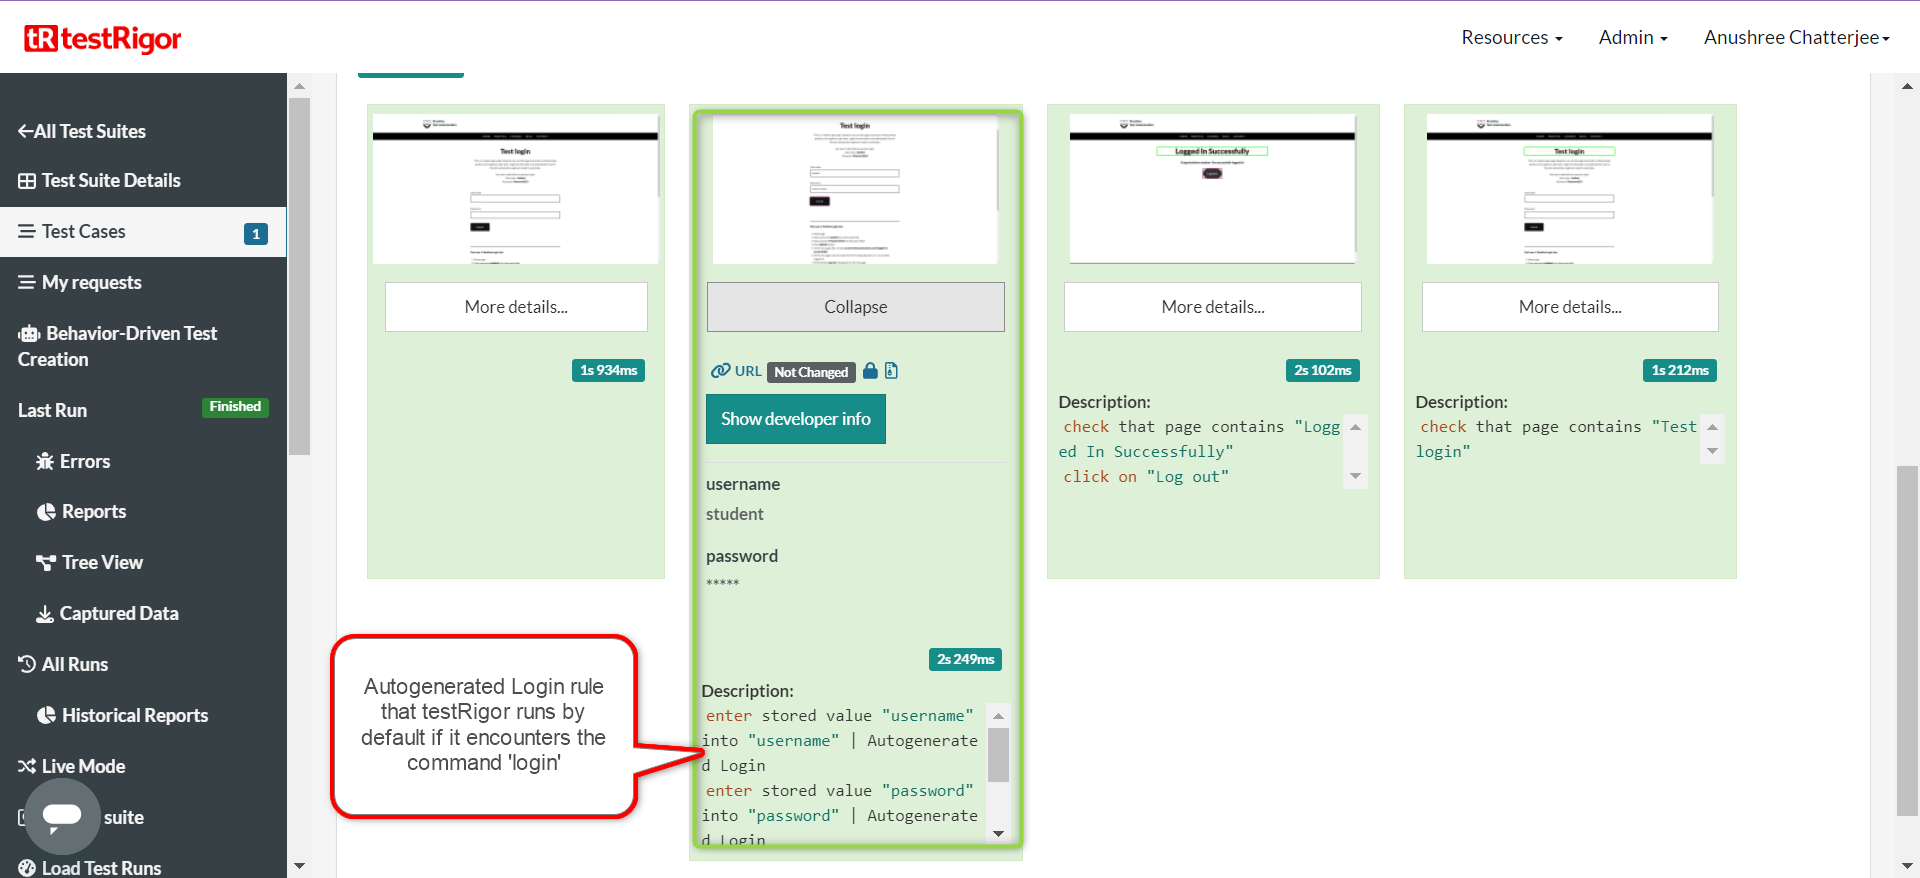Click the URL chain link icon
Screen dimensions: 1920x878
point(720,371)
